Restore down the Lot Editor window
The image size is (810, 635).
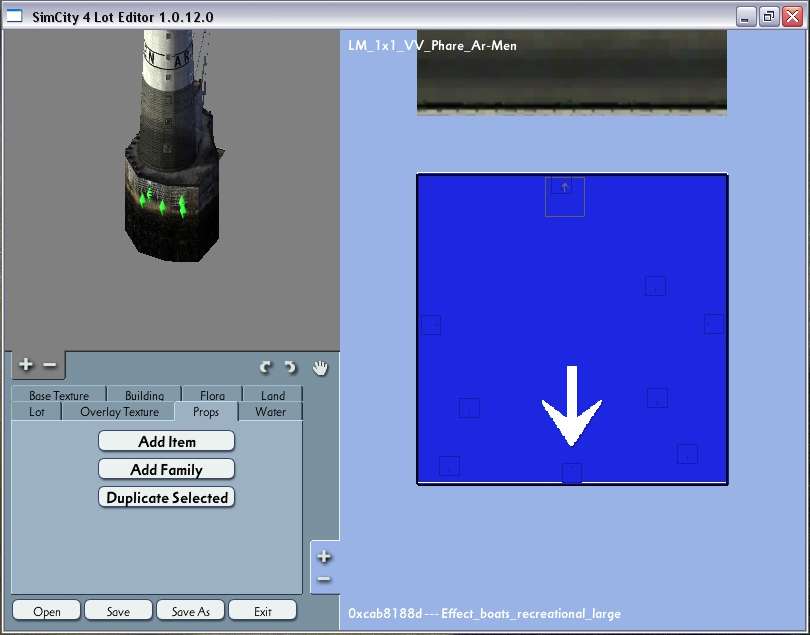[x=769, y=17]
